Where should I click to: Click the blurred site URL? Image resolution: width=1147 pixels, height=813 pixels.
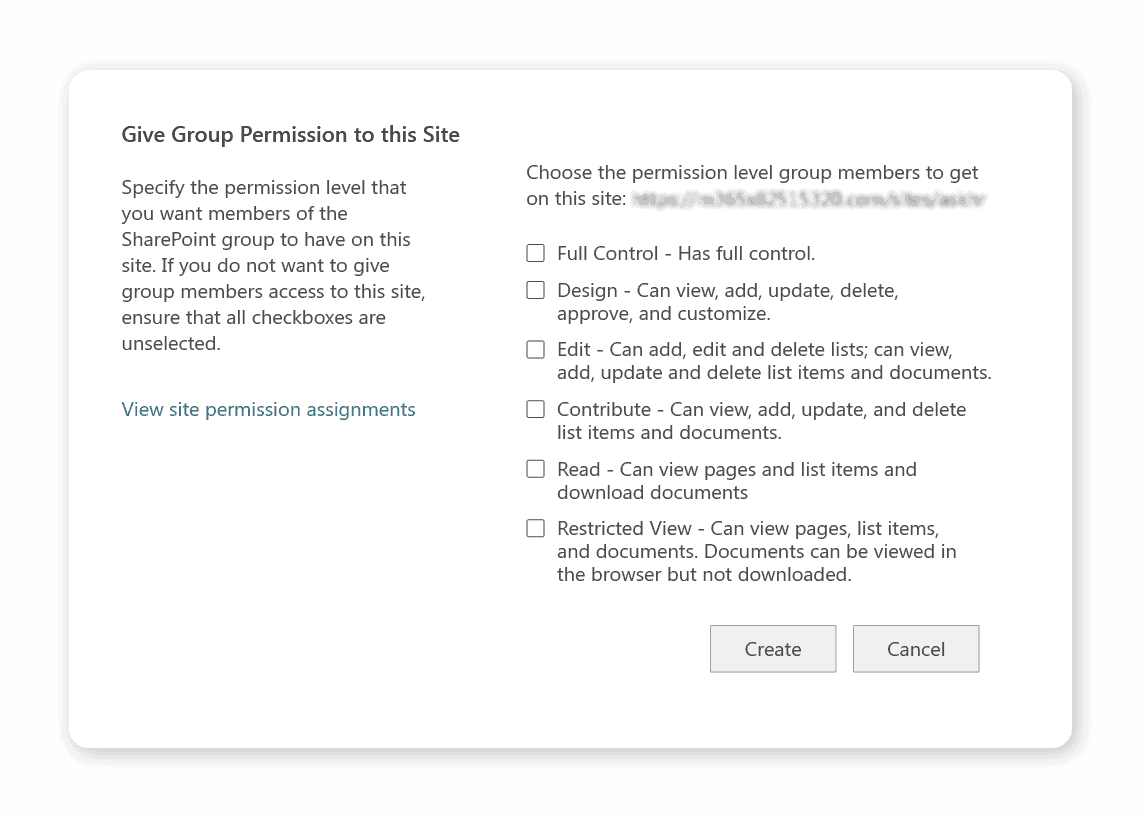pos(809,199)
